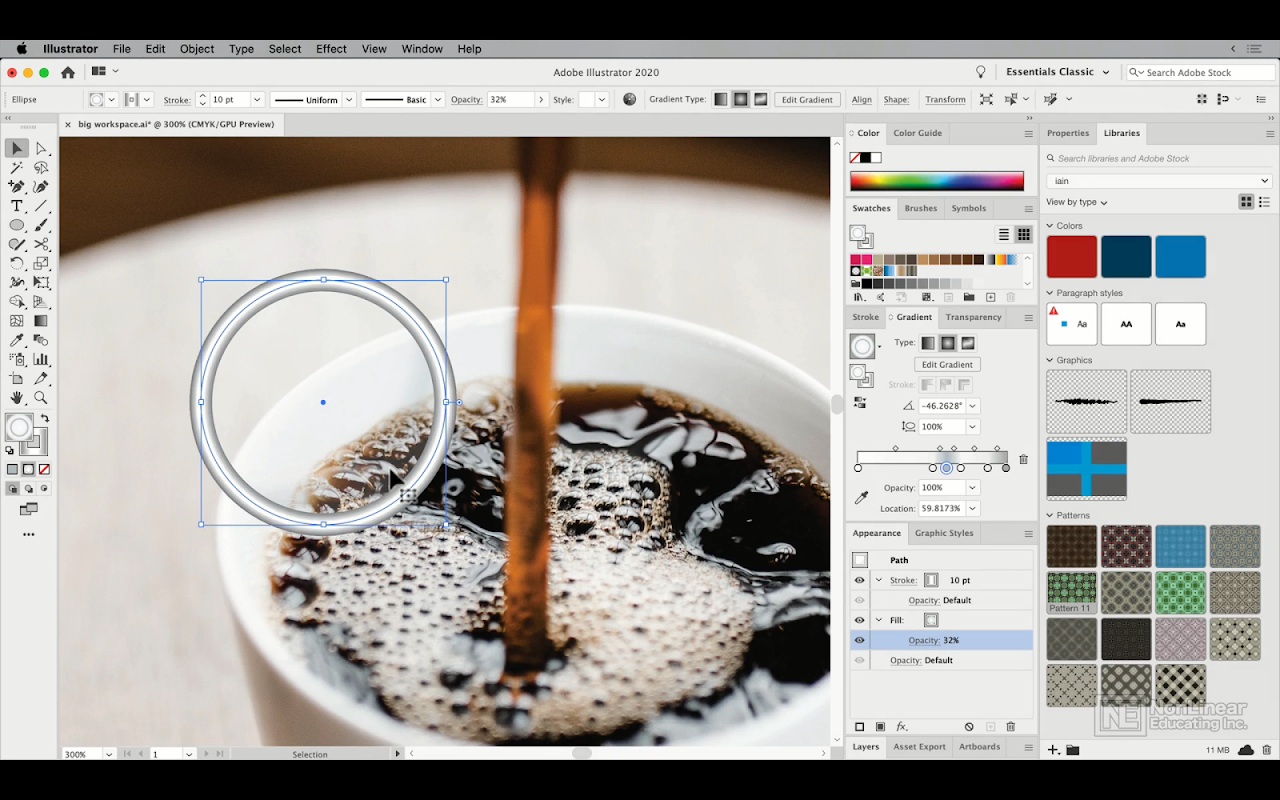Select the red color swatch in Libraries
Screen dimensions: 1280x800
pos(1072,257)
